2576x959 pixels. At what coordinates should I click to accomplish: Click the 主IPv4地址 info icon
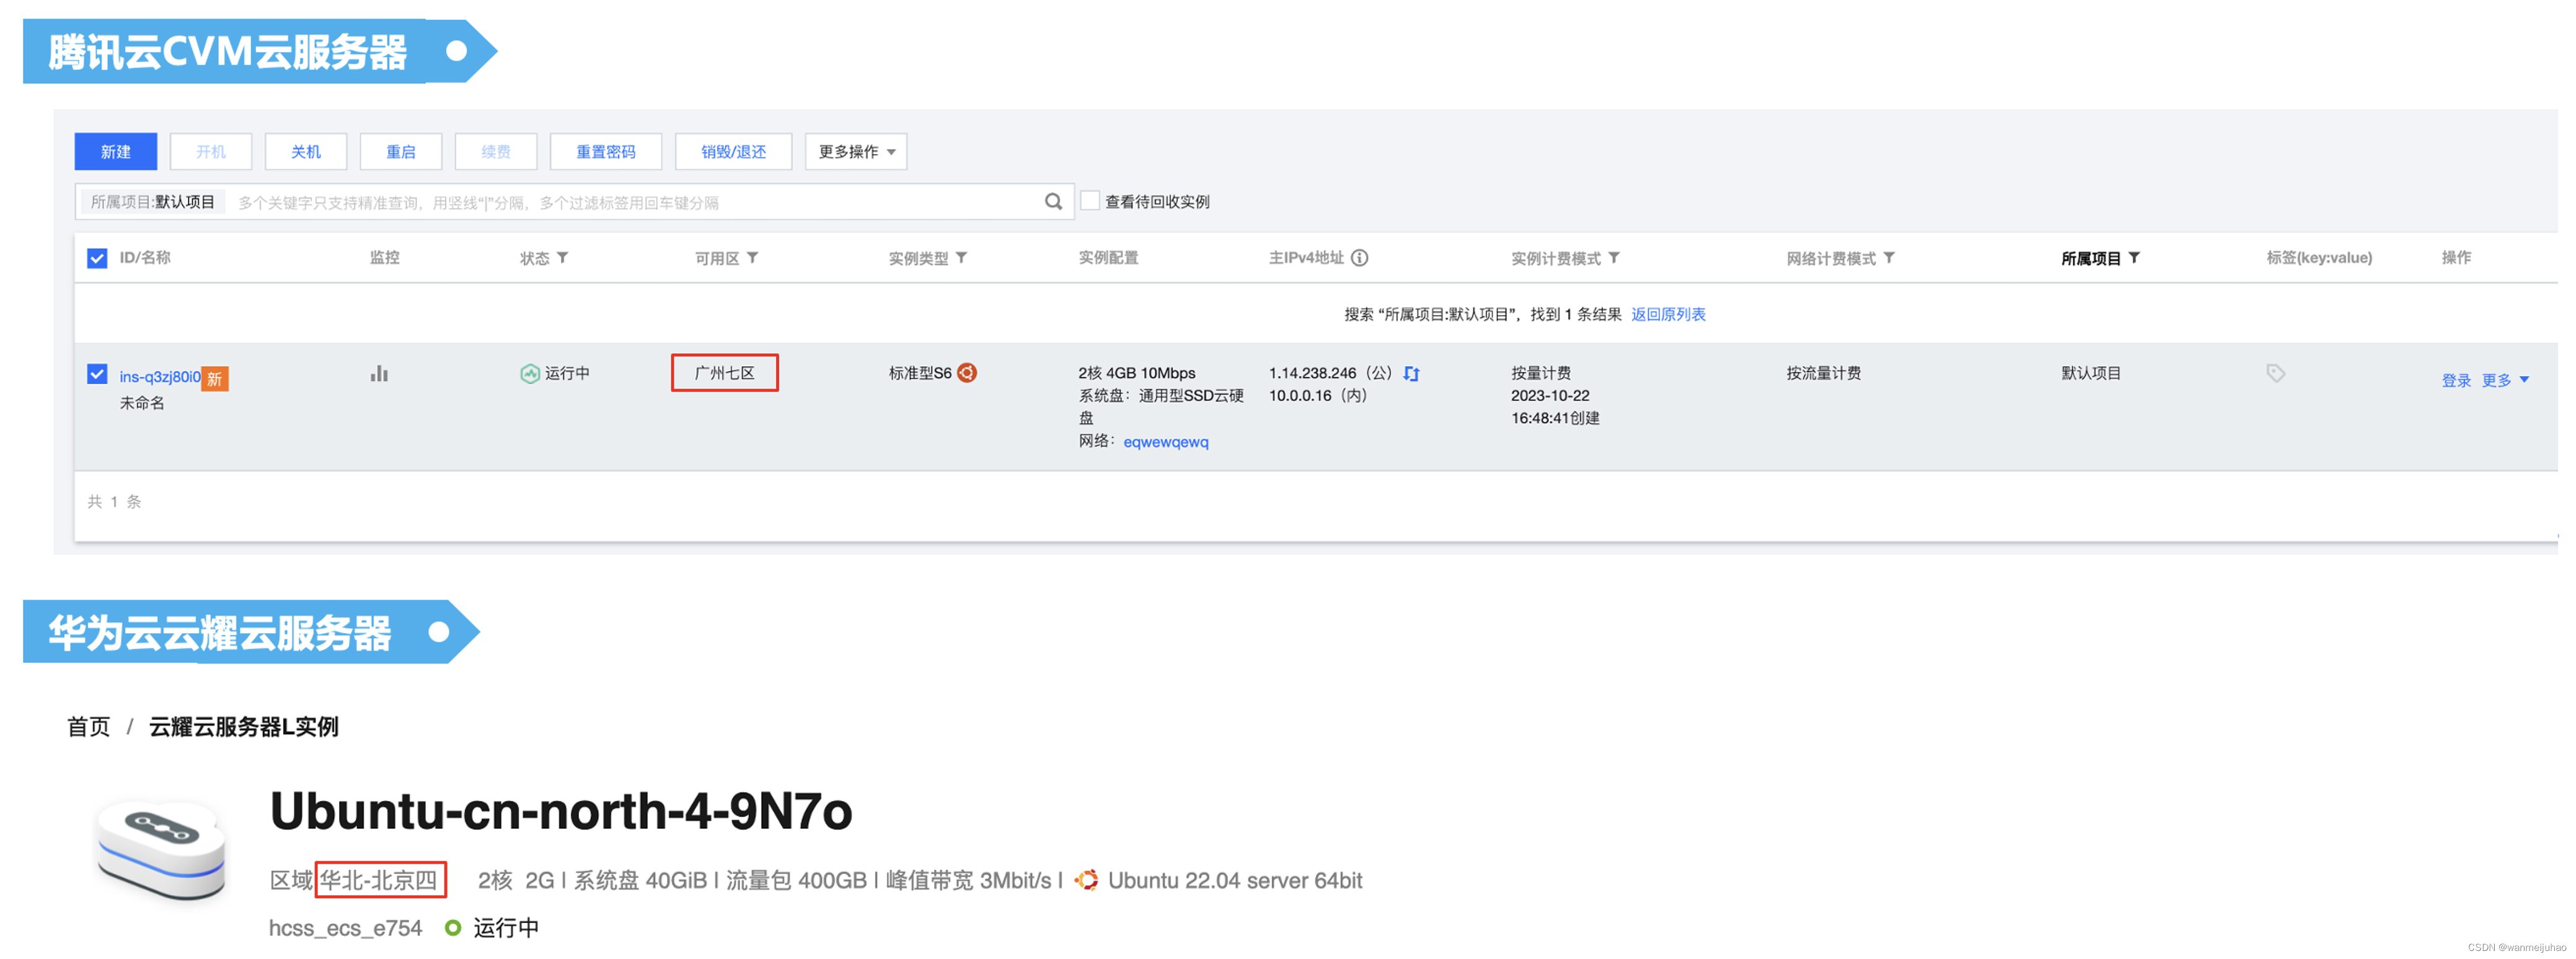pyautogui.click(x=1360, y=258)
